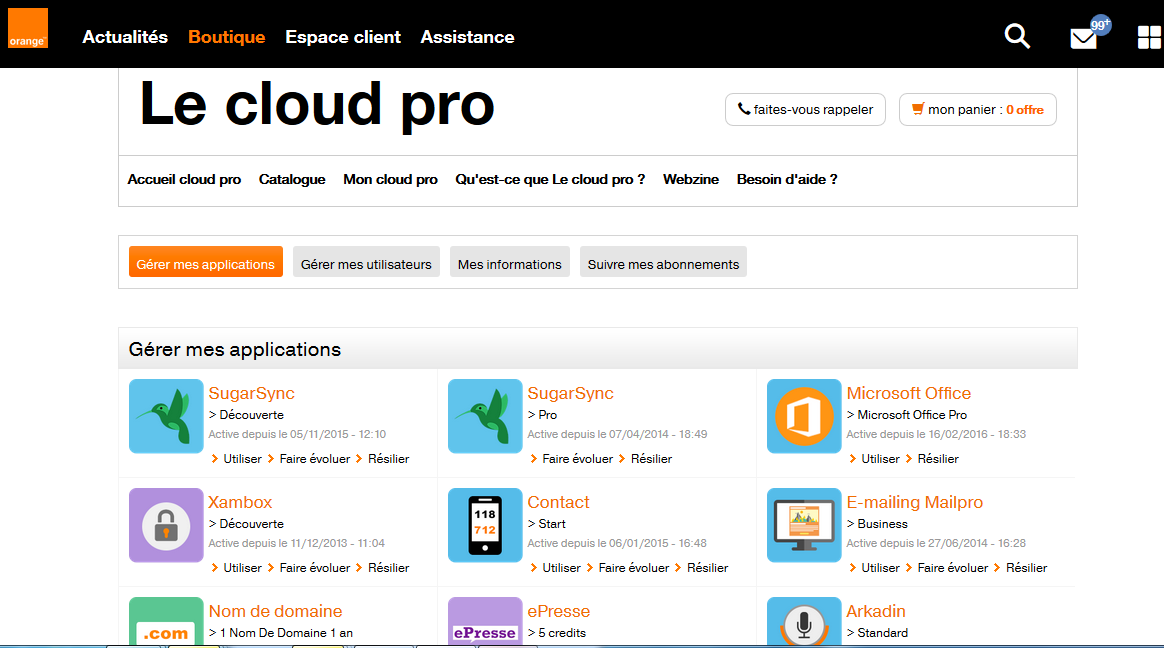
Task: Click the Microsoft Office app icon
Action: pos(804,416)
